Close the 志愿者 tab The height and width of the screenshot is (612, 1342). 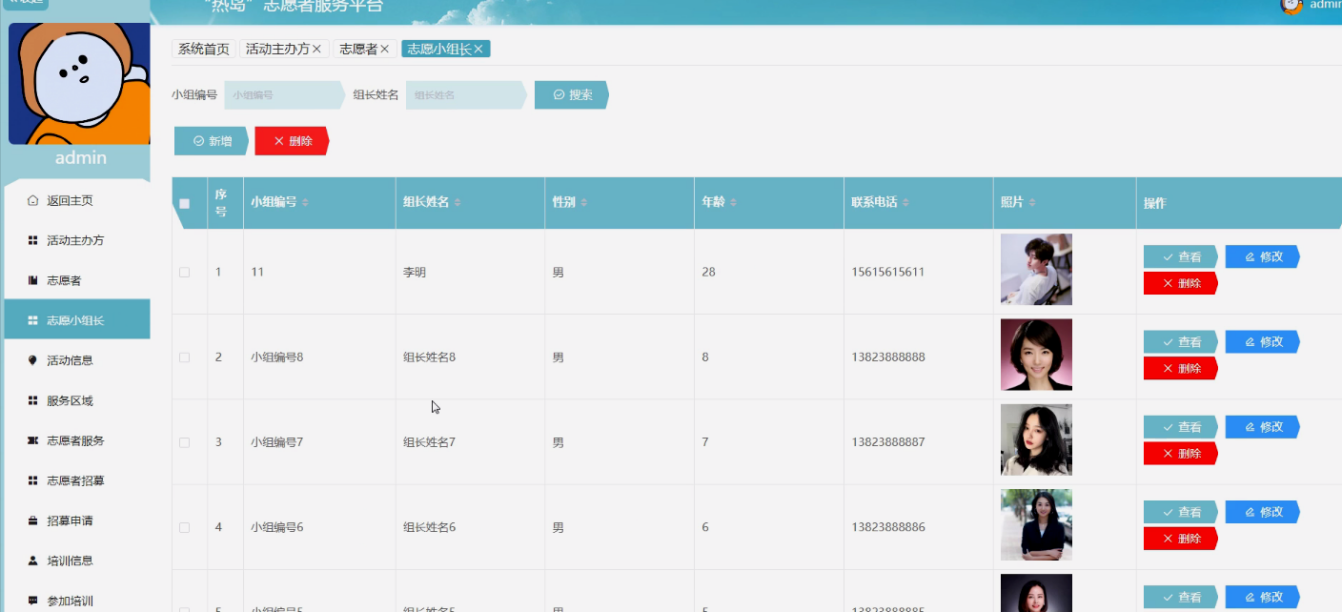click(x=385, y=48)
